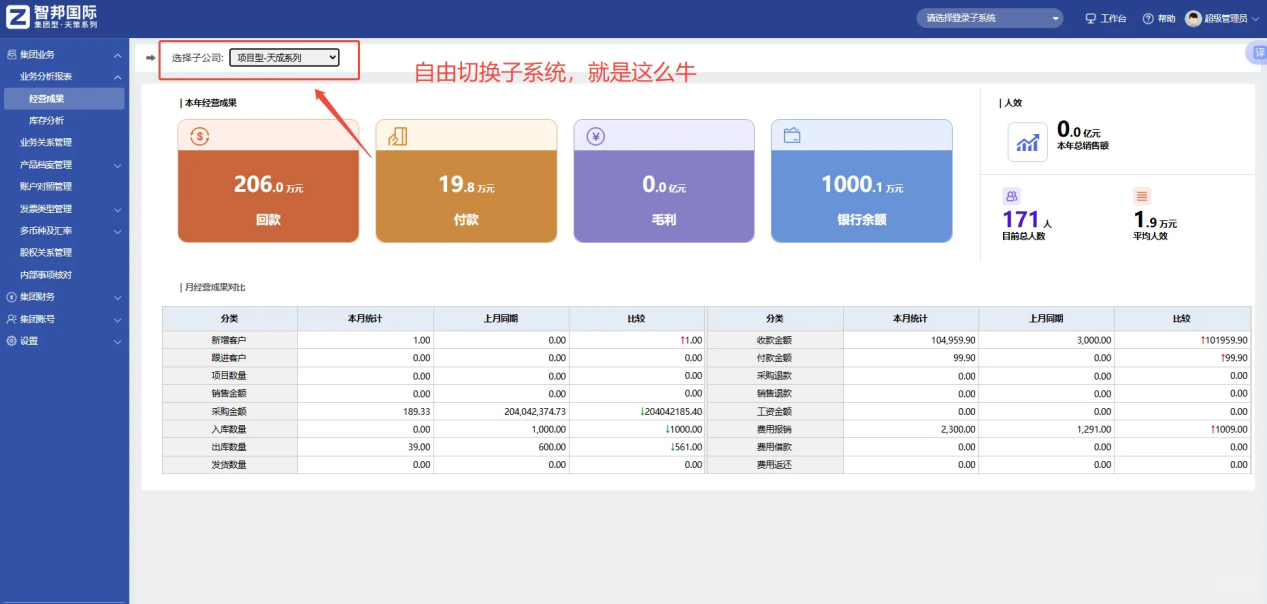
Task: Collapse the 业务分析报表 section
Action: pos(64,76)
